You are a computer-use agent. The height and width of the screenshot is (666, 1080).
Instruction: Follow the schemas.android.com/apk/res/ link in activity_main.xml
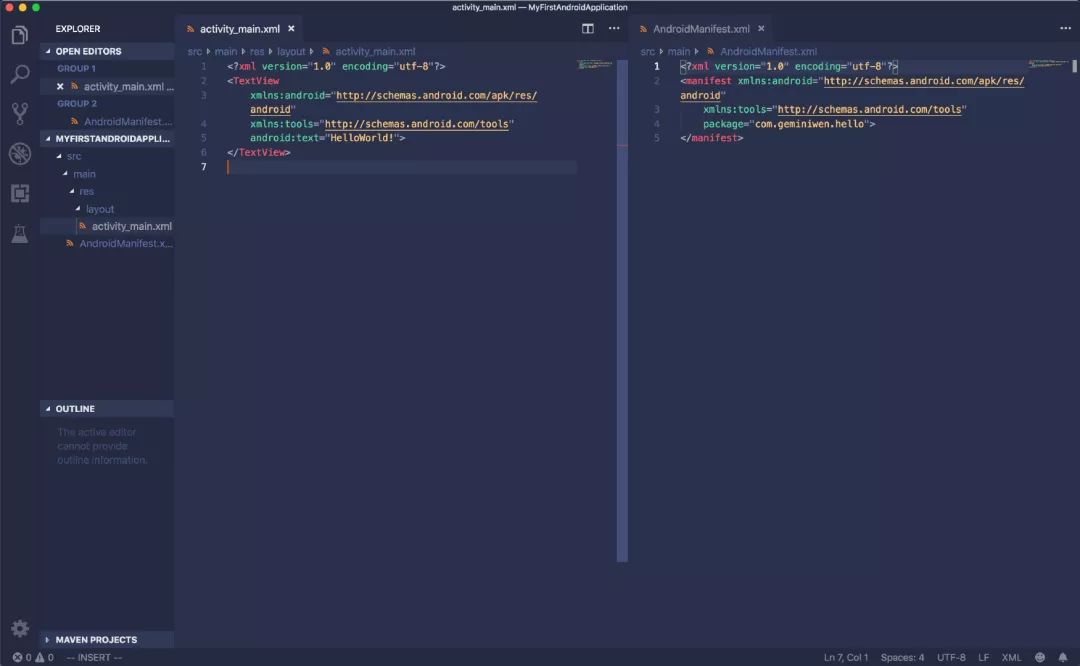(437, 95)
